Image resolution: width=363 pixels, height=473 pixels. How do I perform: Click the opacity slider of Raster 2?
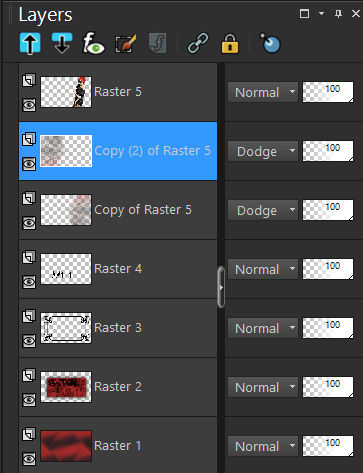(328, 387)
